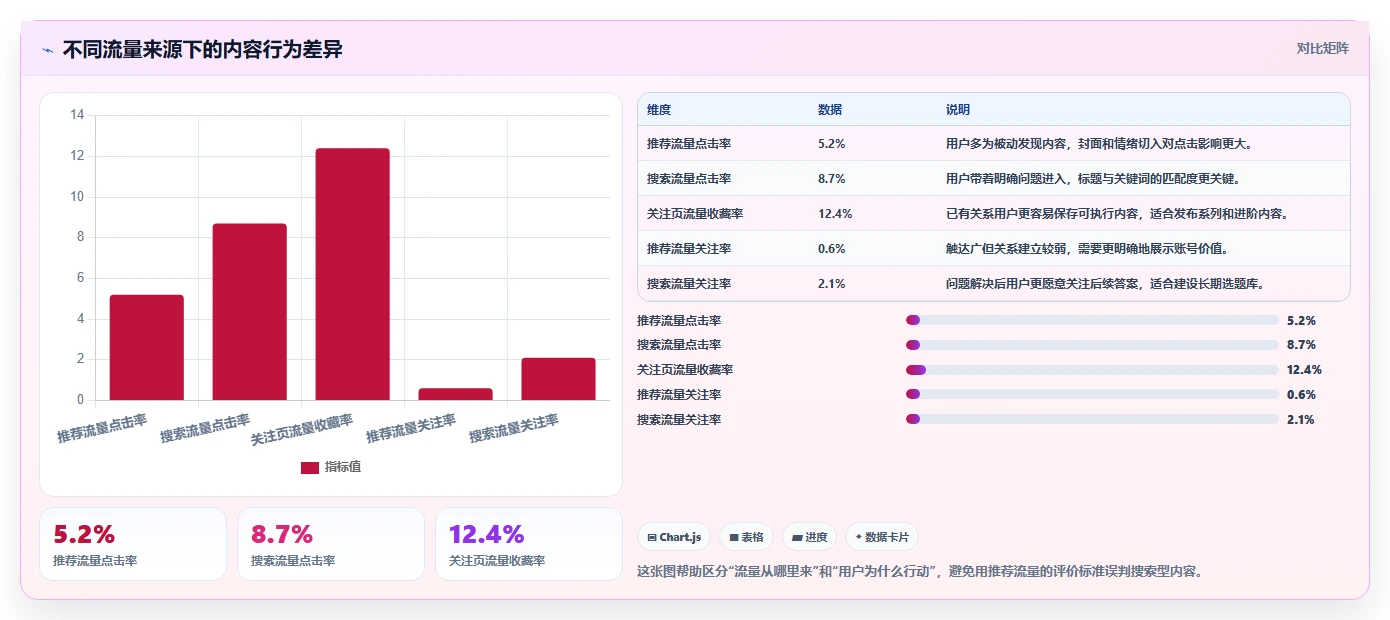Screen dimensions: 1390x620
Task: Click the 搜索流量关注率 label in the progress list
Action: click(679, 420)
